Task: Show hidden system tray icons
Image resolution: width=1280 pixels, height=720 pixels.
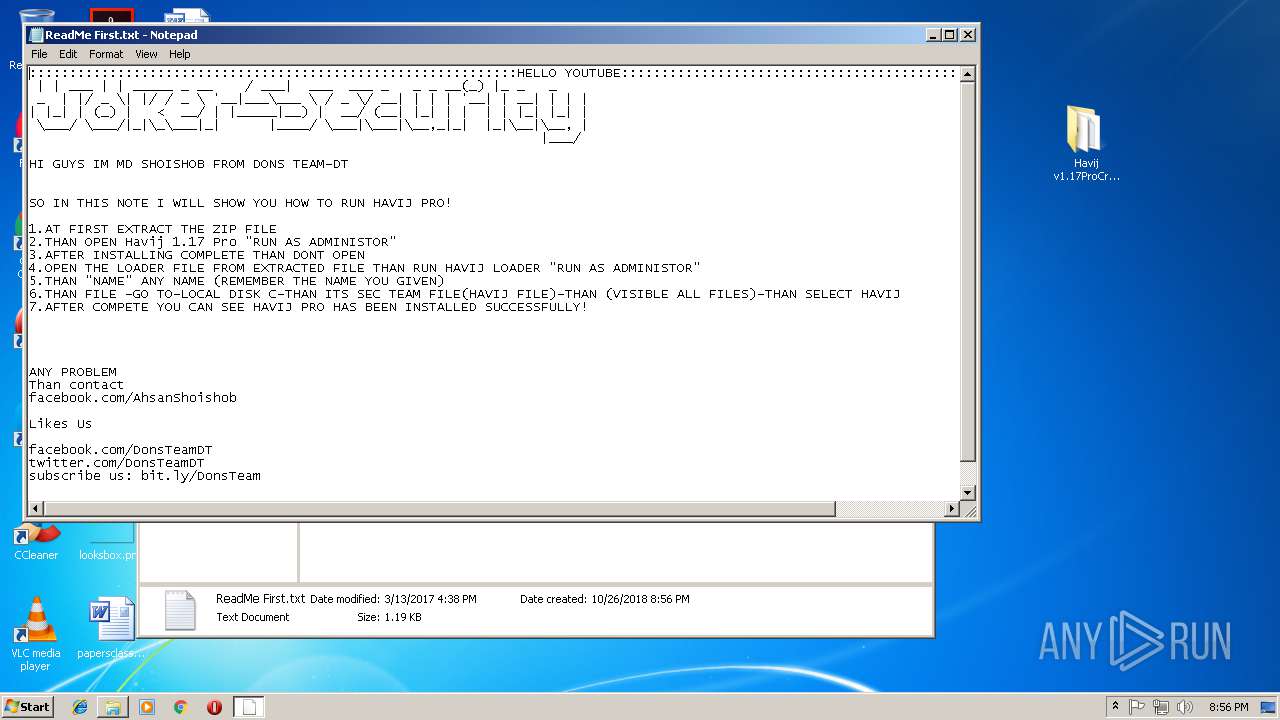Action: click(x=1115, y=707)
